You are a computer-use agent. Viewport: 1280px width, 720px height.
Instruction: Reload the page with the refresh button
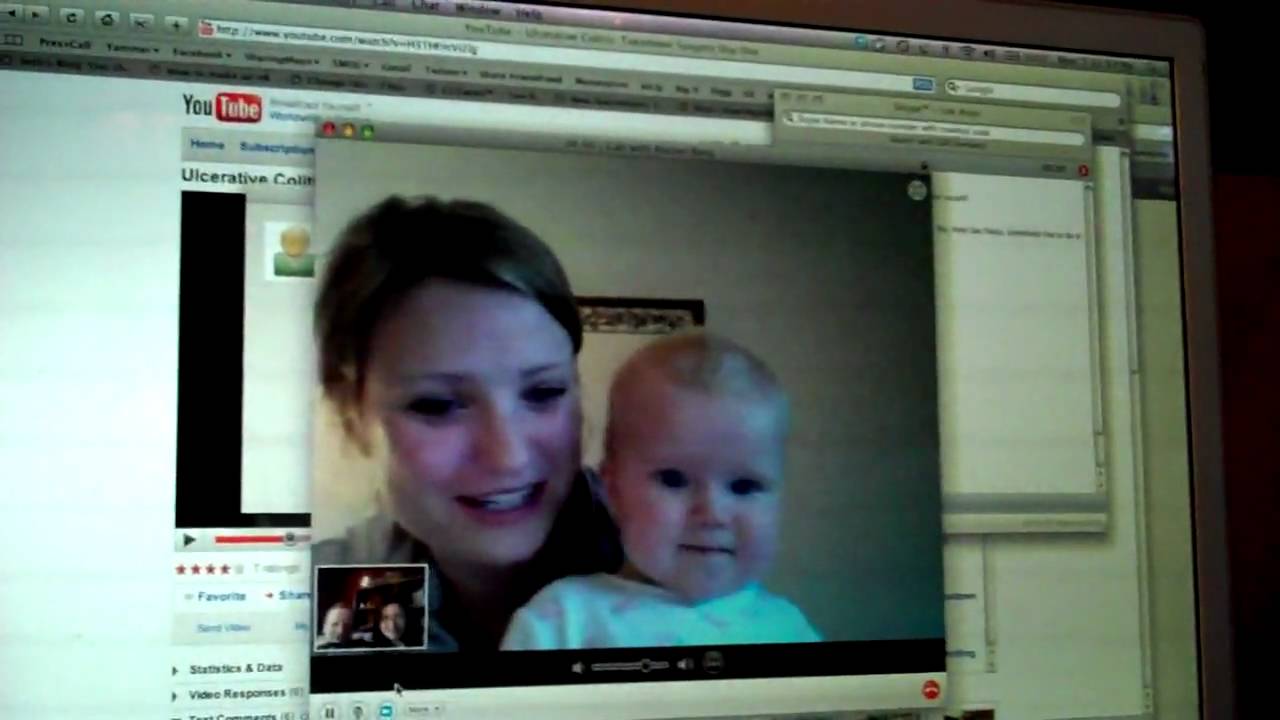(71, 17)
